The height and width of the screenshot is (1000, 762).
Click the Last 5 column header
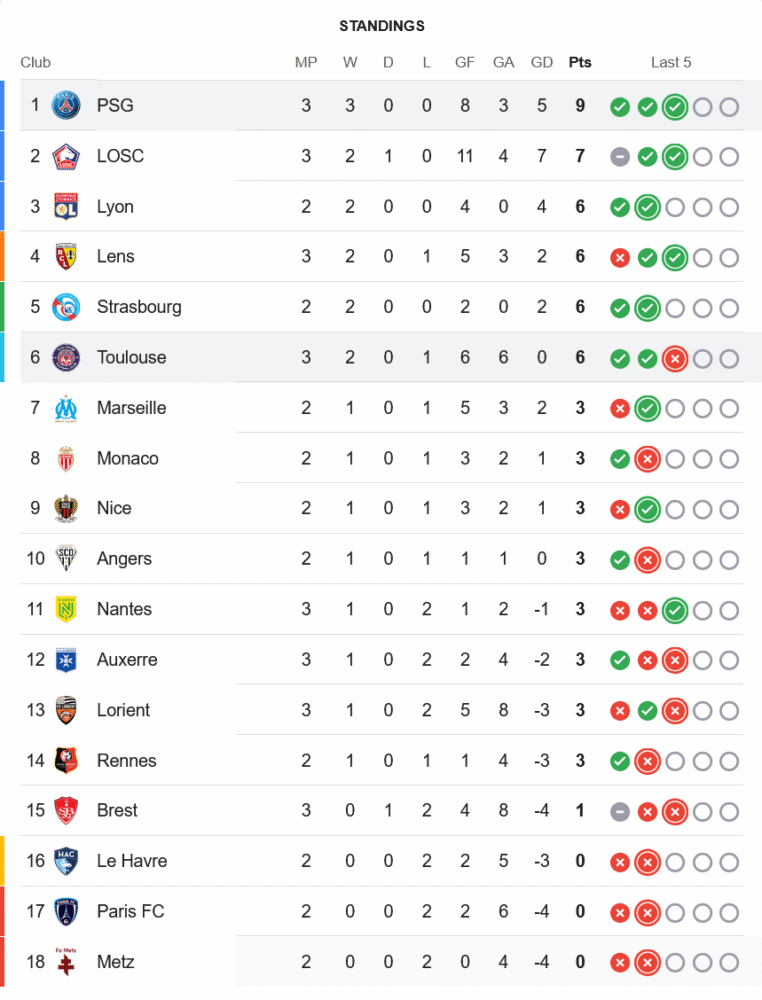click(x=671, y=62)
